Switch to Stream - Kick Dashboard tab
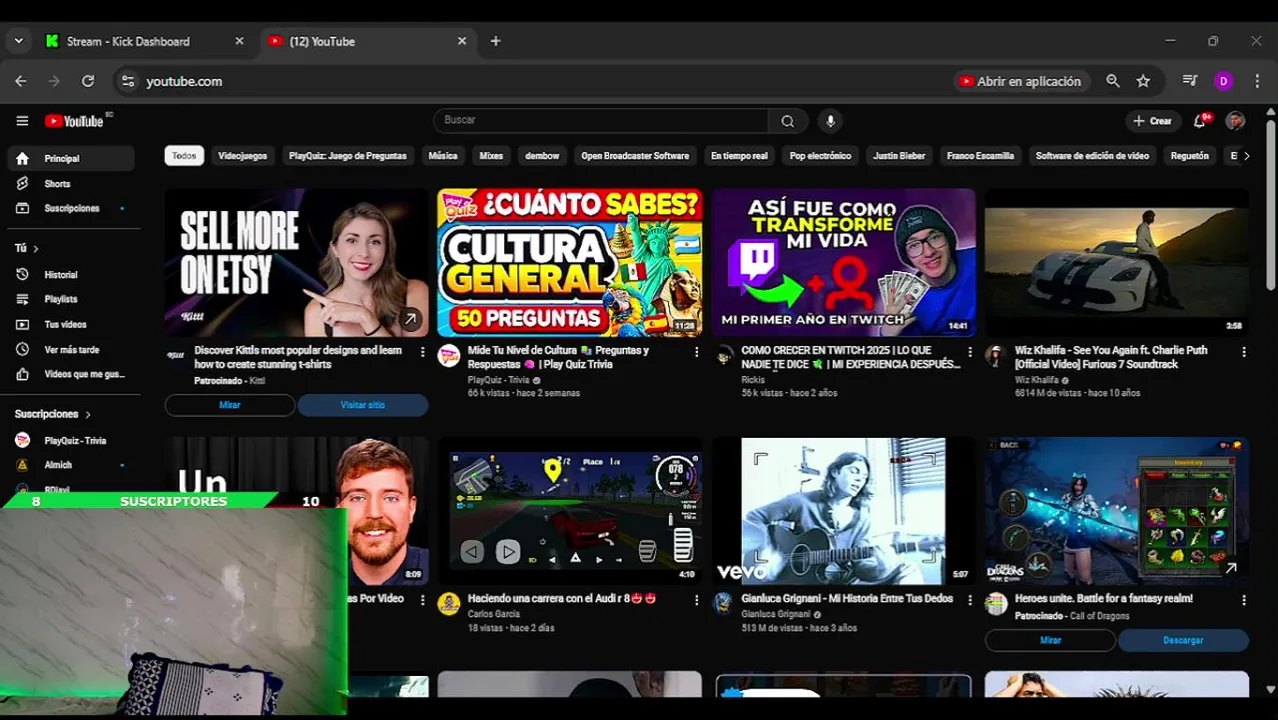The image size is (1278, 720). point(145,41)
